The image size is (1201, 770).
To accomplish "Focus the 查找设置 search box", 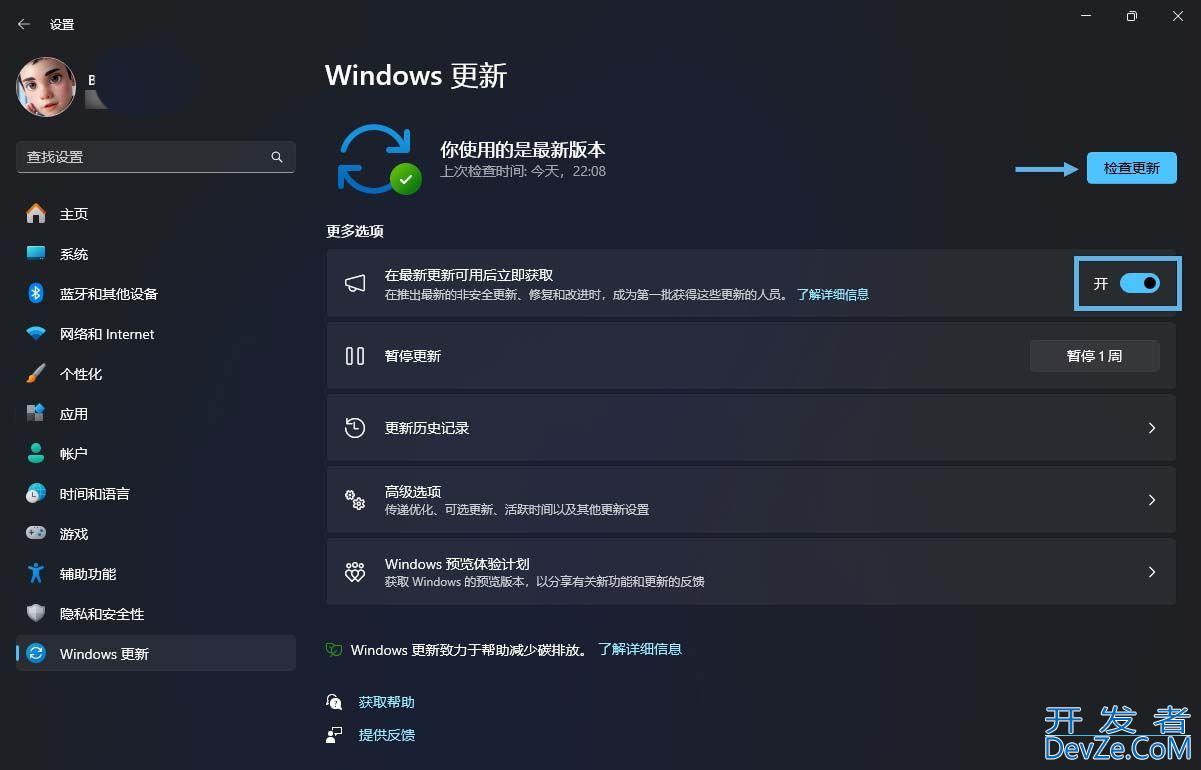I will point(156,157).
